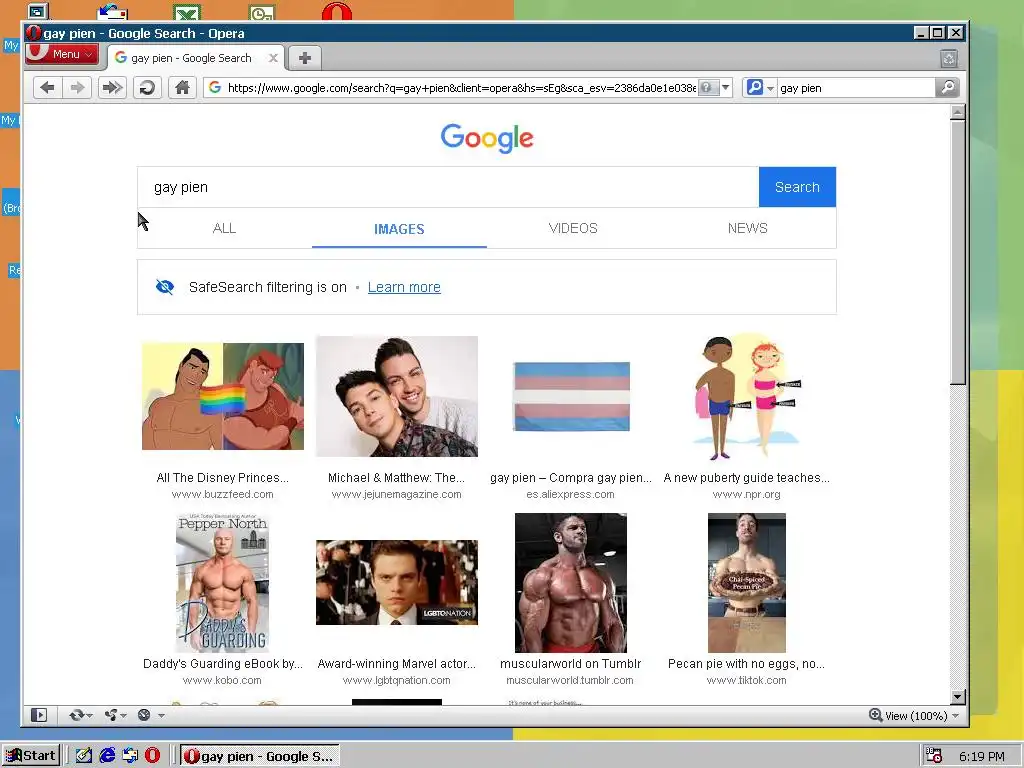Launch Opera from the quick launch bar
This screenshot has width=1024, height=768.
[x=152, y=756]
